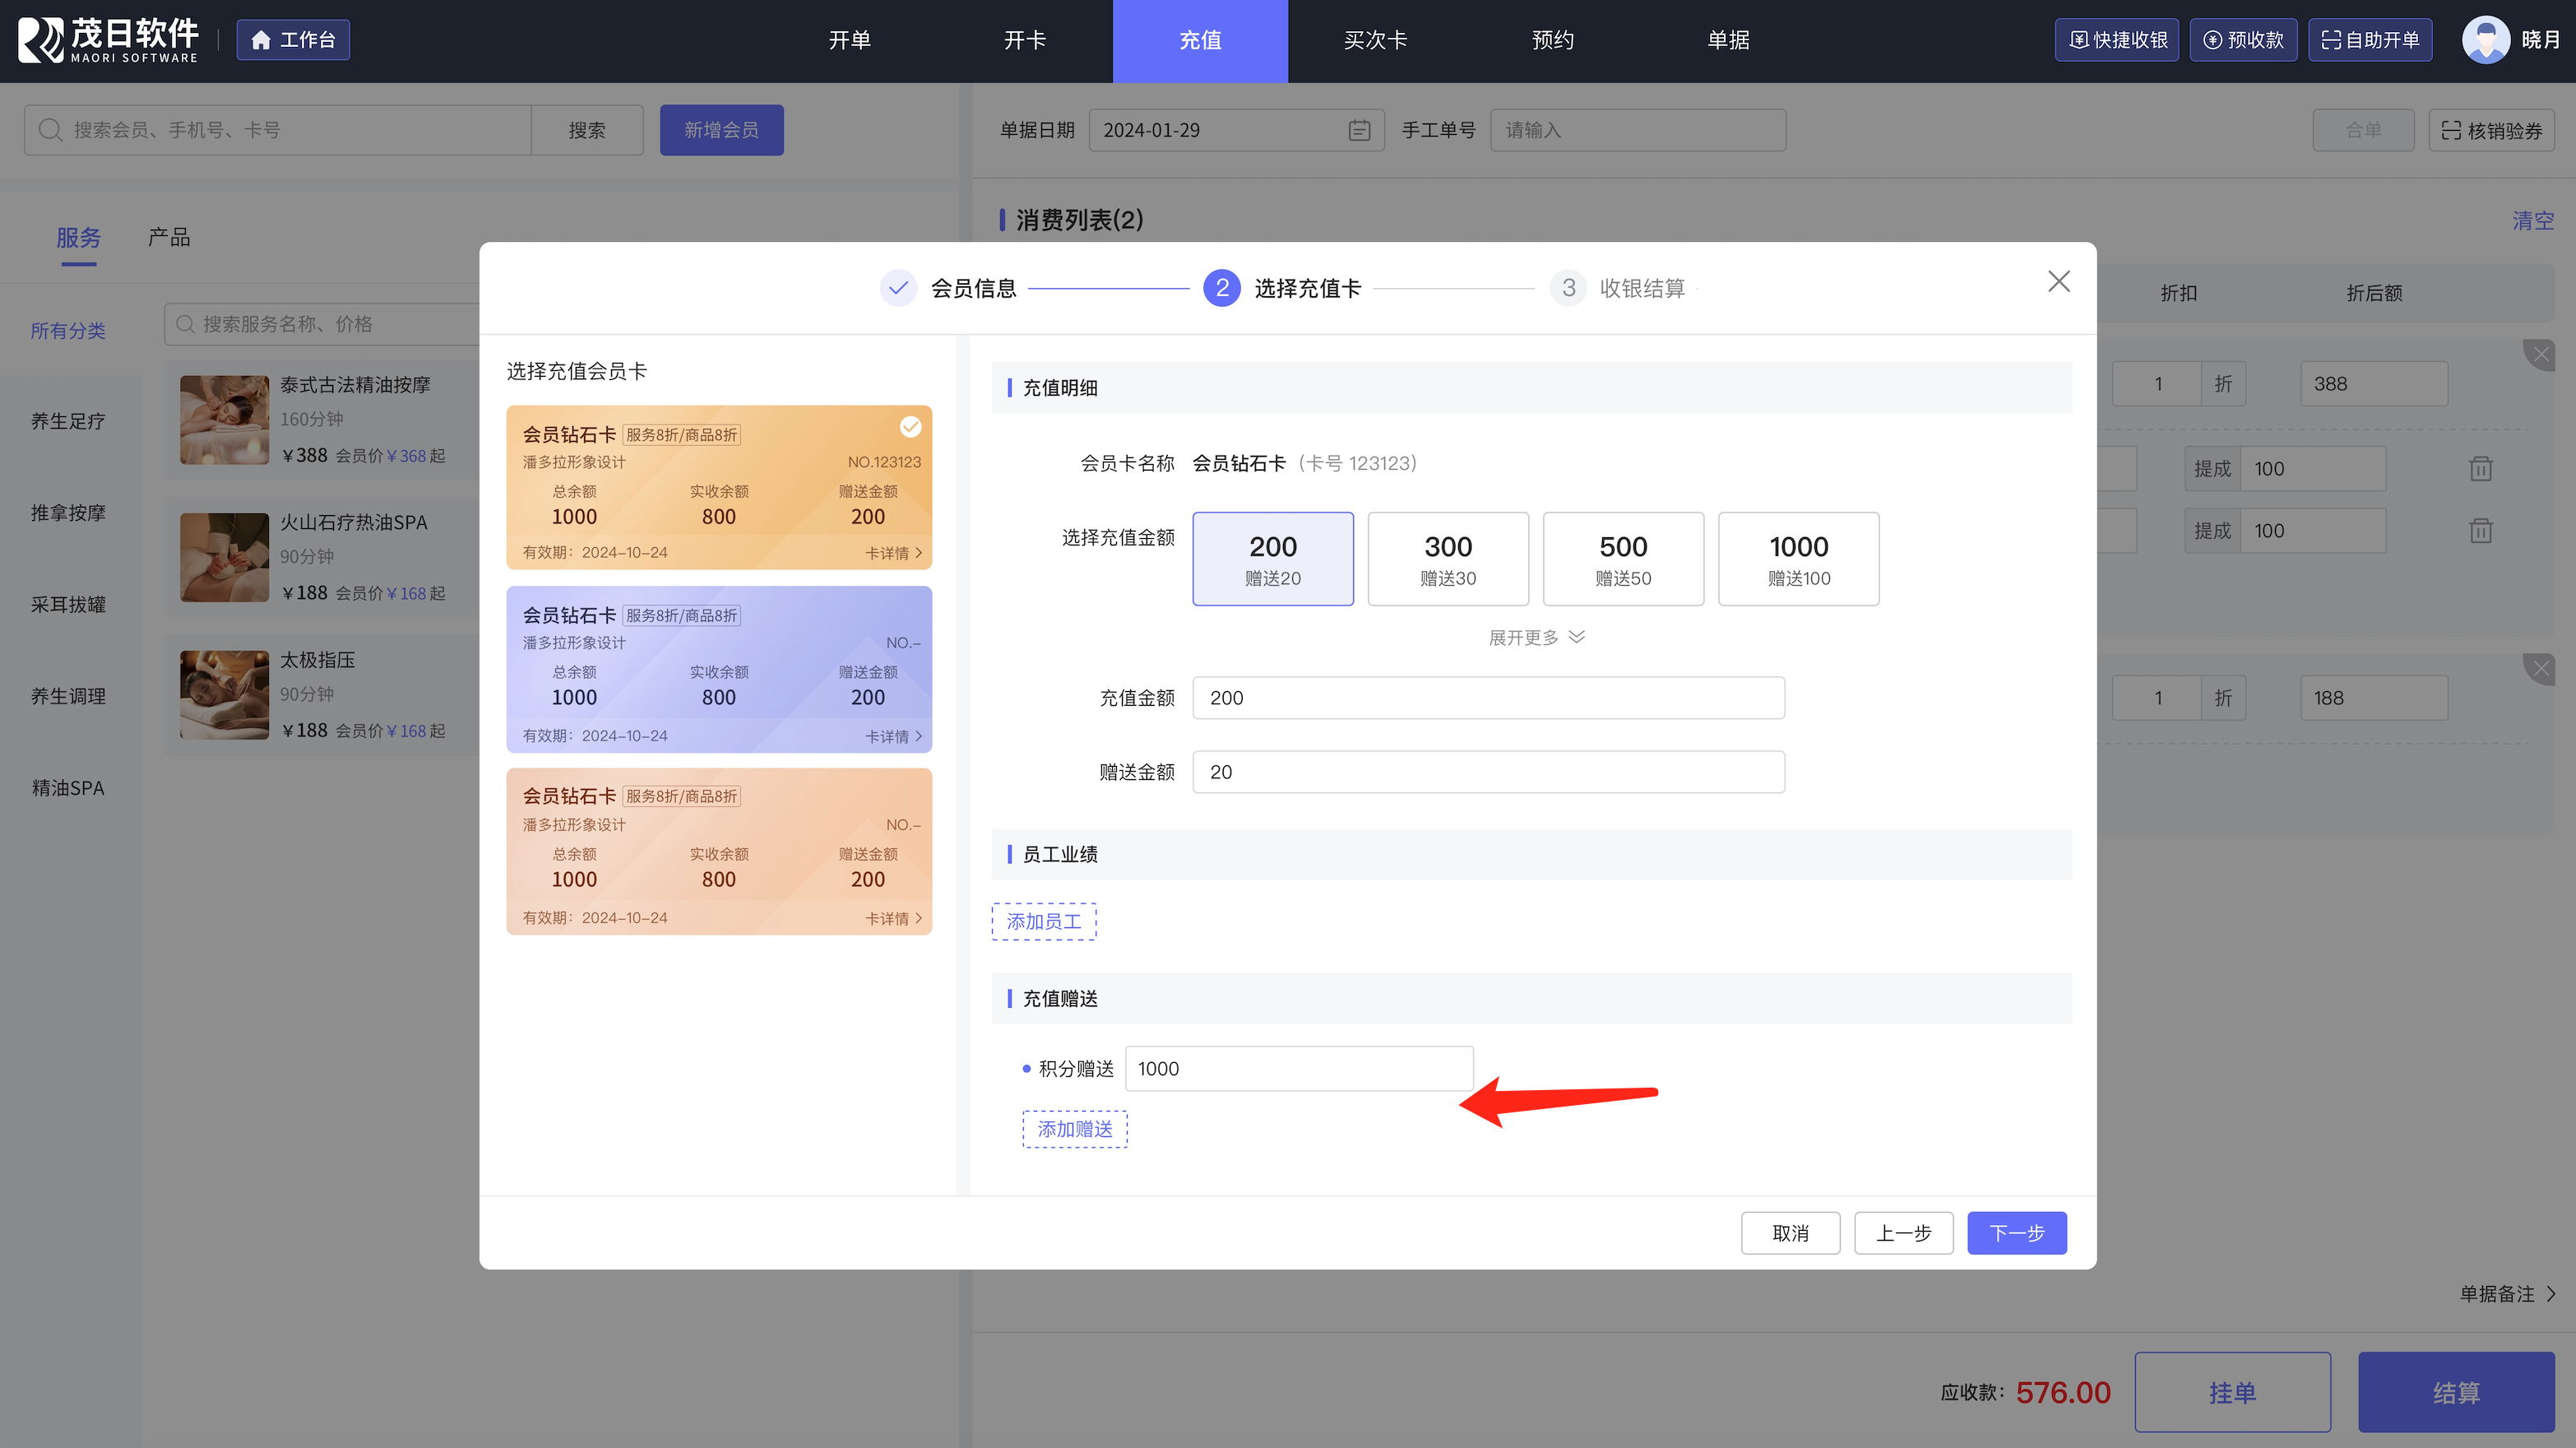Click the 核销验券 scan button
The height and width of the screenshot is (1448, 2576).
click(x=2491, y=130)
